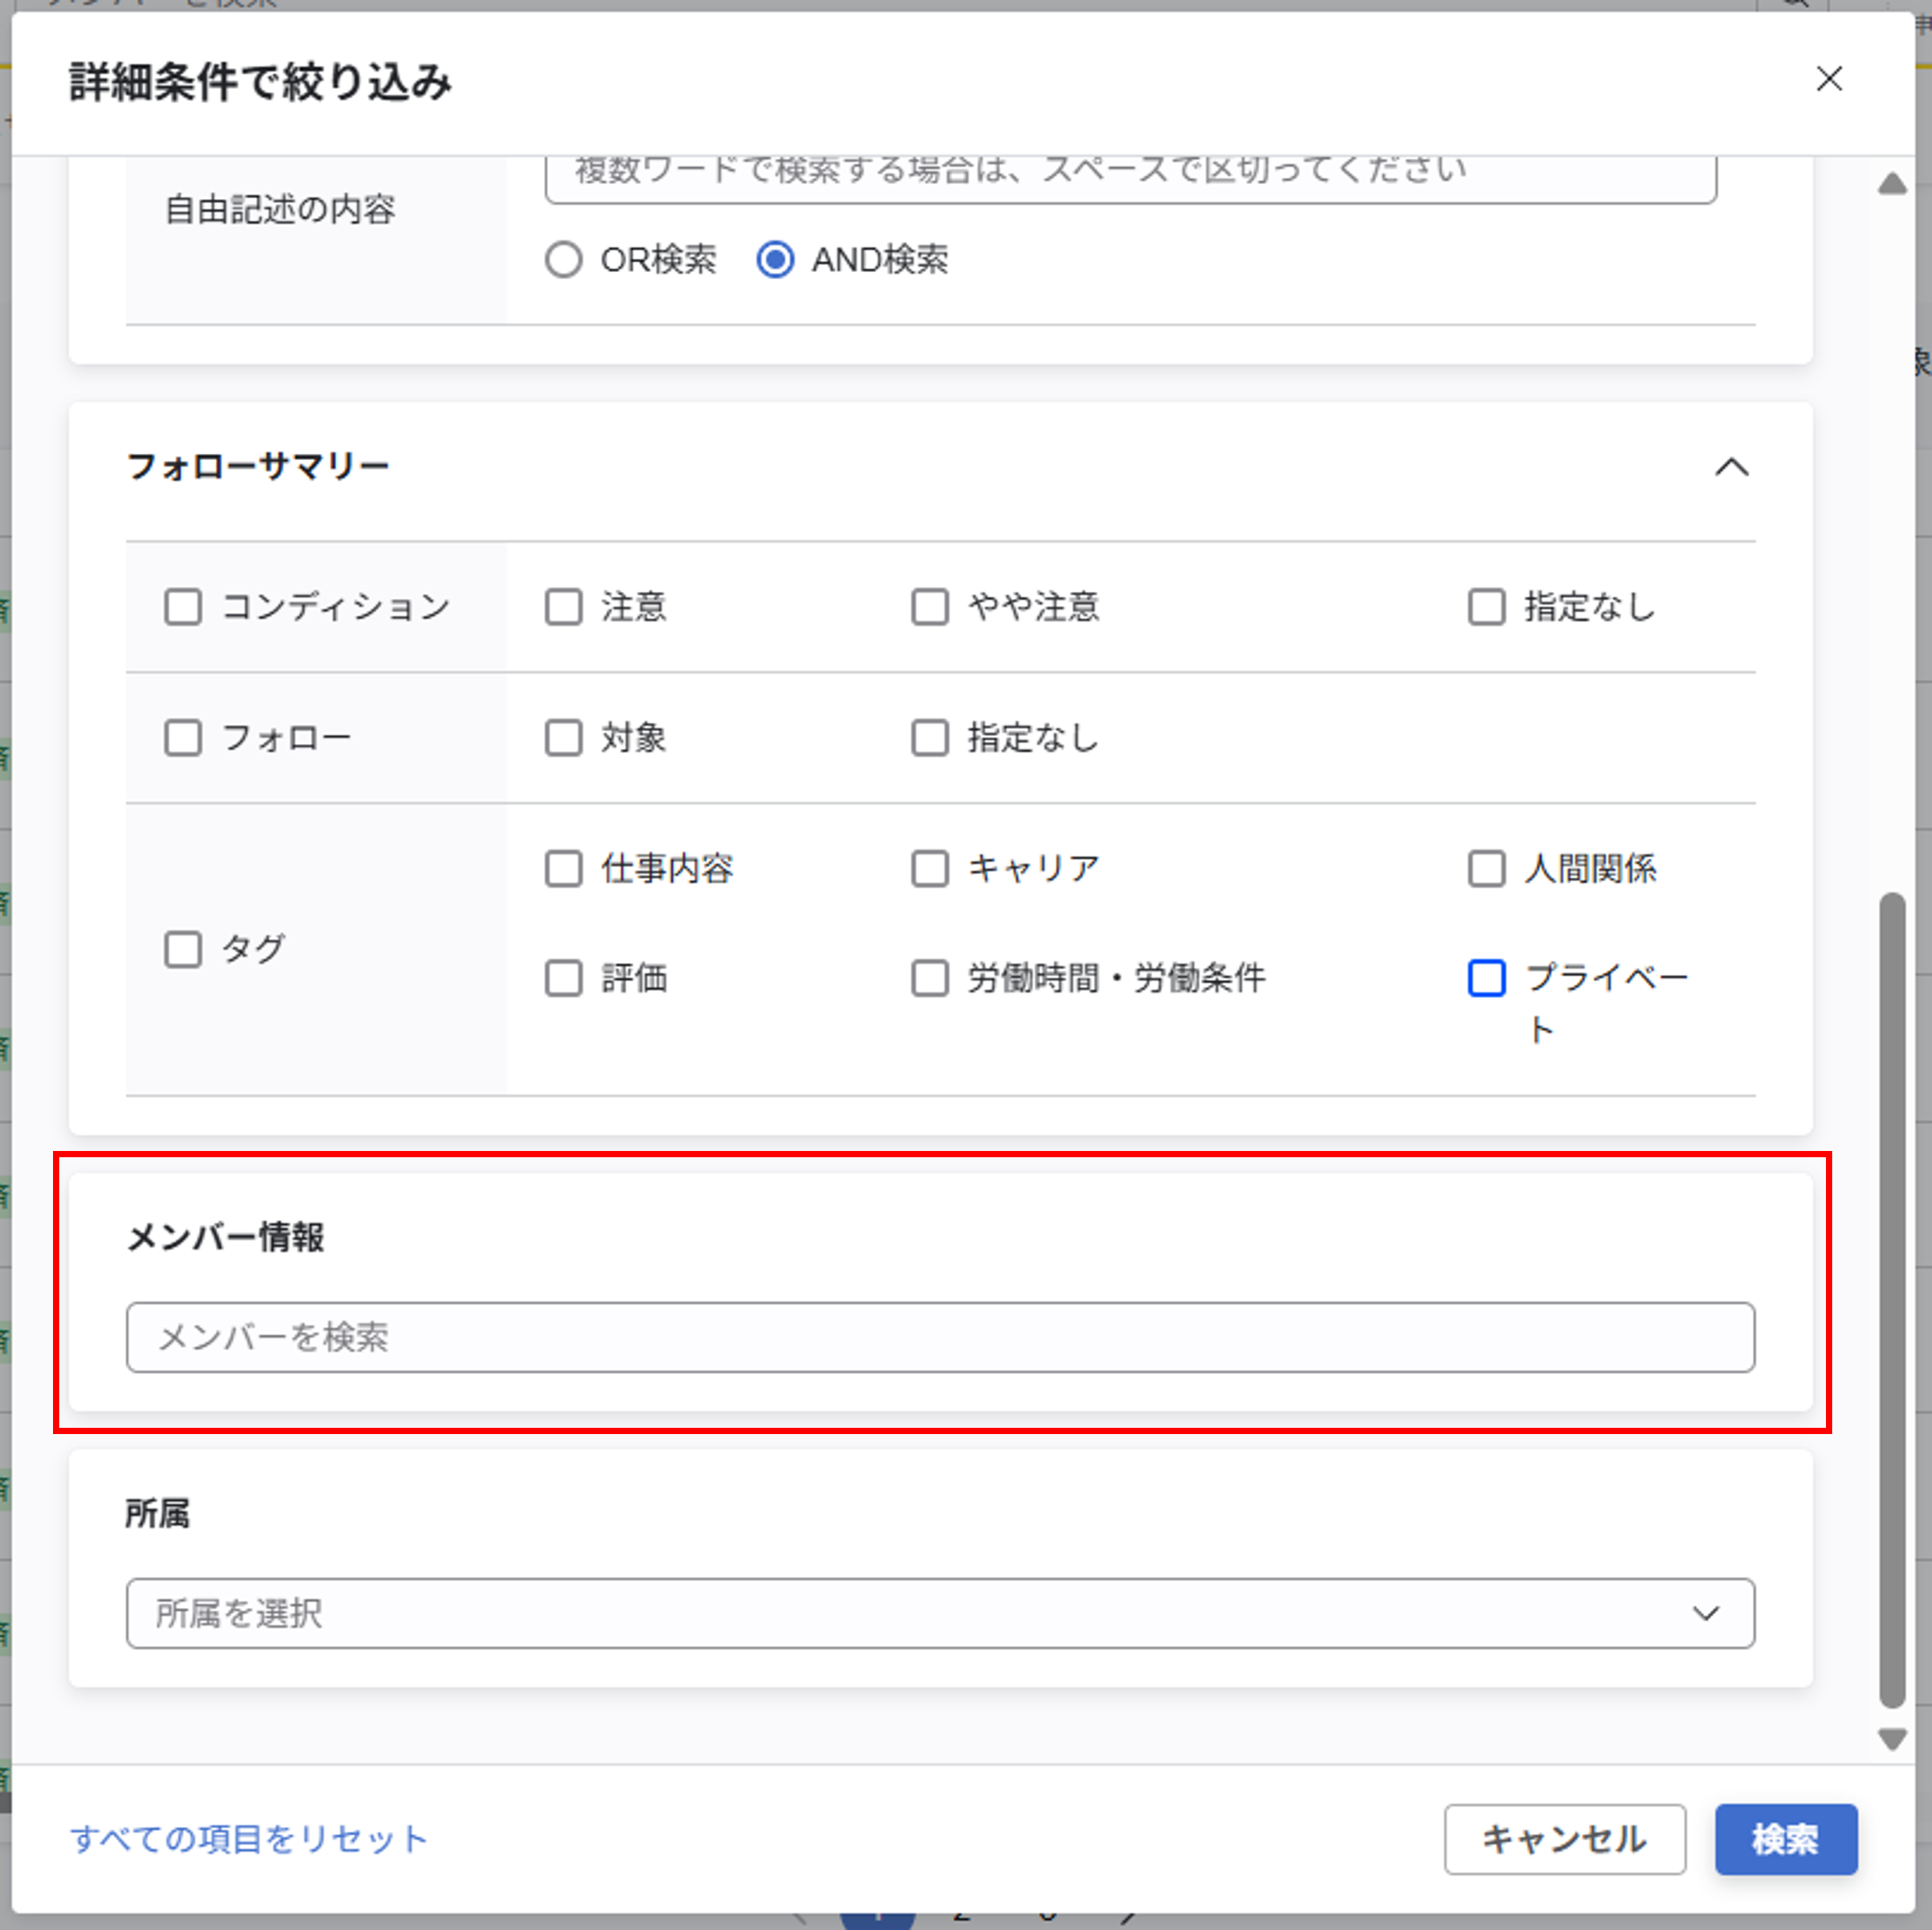Check the フォロー checkbox
The image size is (1932, 1930).
(184, 738)
